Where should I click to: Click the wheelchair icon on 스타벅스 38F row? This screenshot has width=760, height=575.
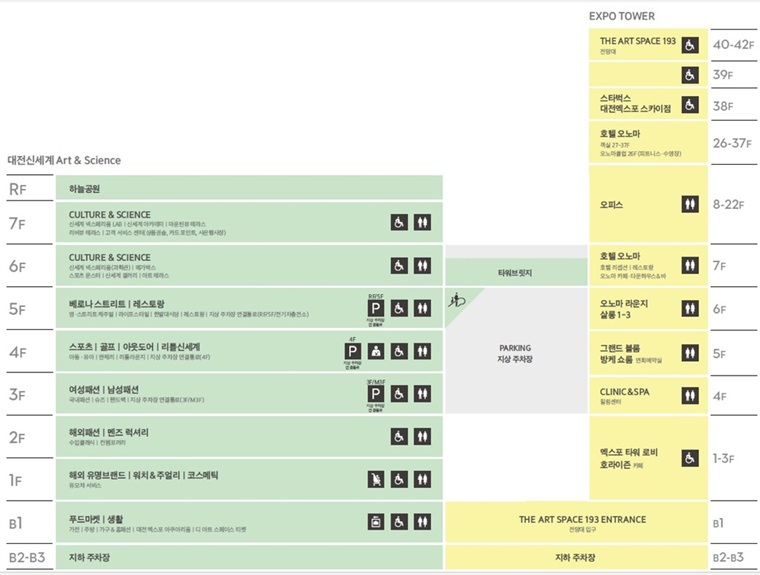(690, 105)
